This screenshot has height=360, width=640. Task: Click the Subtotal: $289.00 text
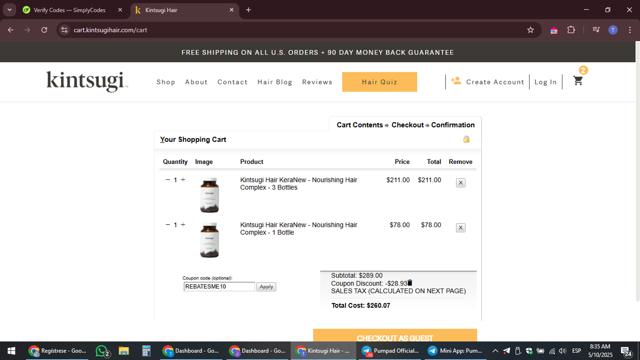tap(357, 276)
